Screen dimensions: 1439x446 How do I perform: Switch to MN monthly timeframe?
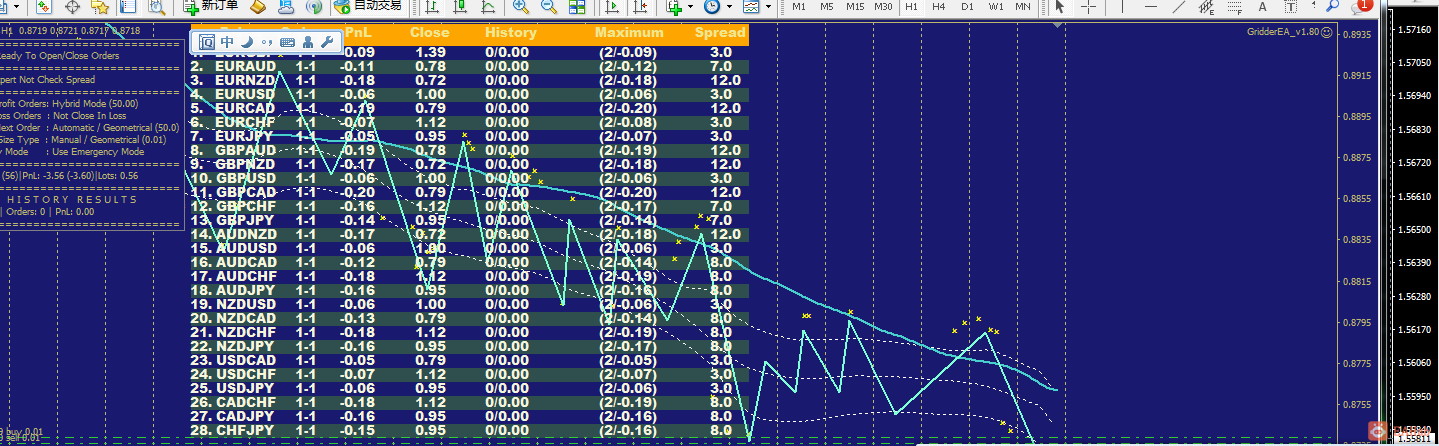pos(1023,6)
